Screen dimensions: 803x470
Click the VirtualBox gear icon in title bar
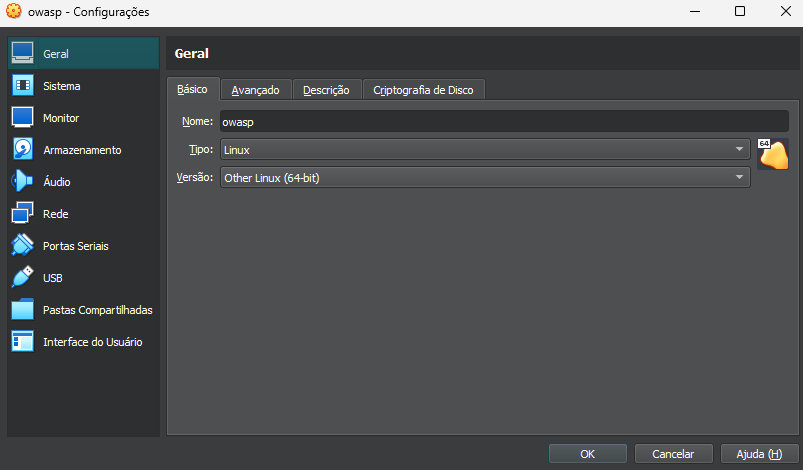[x=14, y=11]
